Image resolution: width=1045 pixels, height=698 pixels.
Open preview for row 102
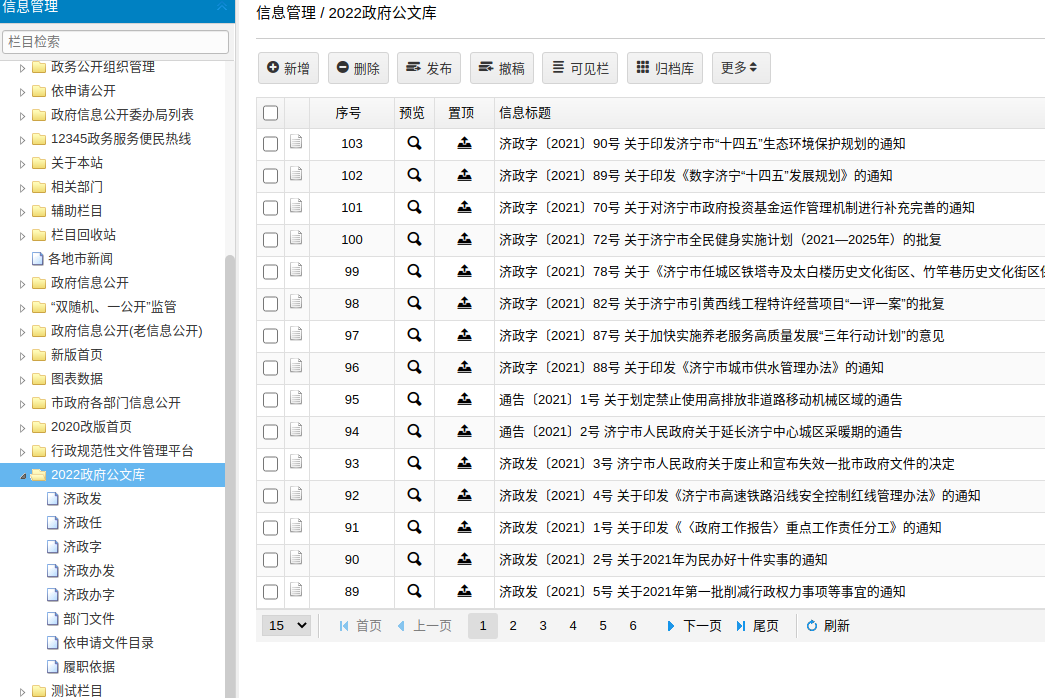tap(414, 175)
